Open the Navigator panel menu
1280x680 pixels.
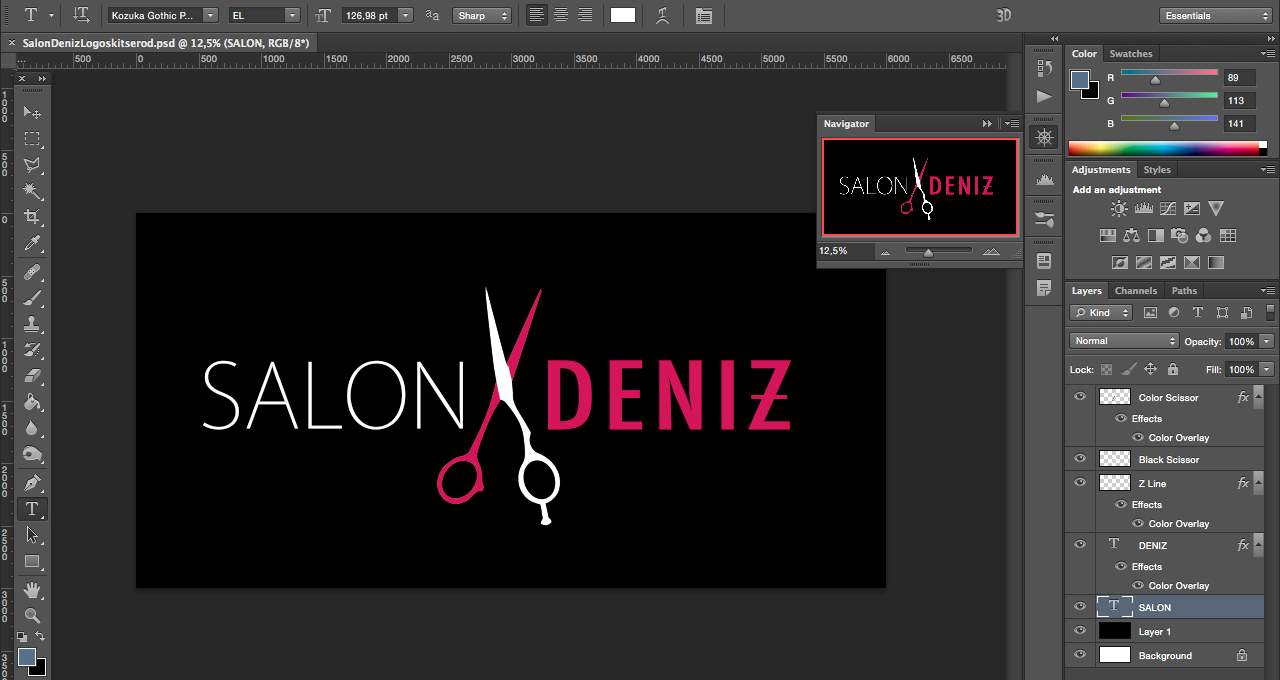[x=1012, y=124]
